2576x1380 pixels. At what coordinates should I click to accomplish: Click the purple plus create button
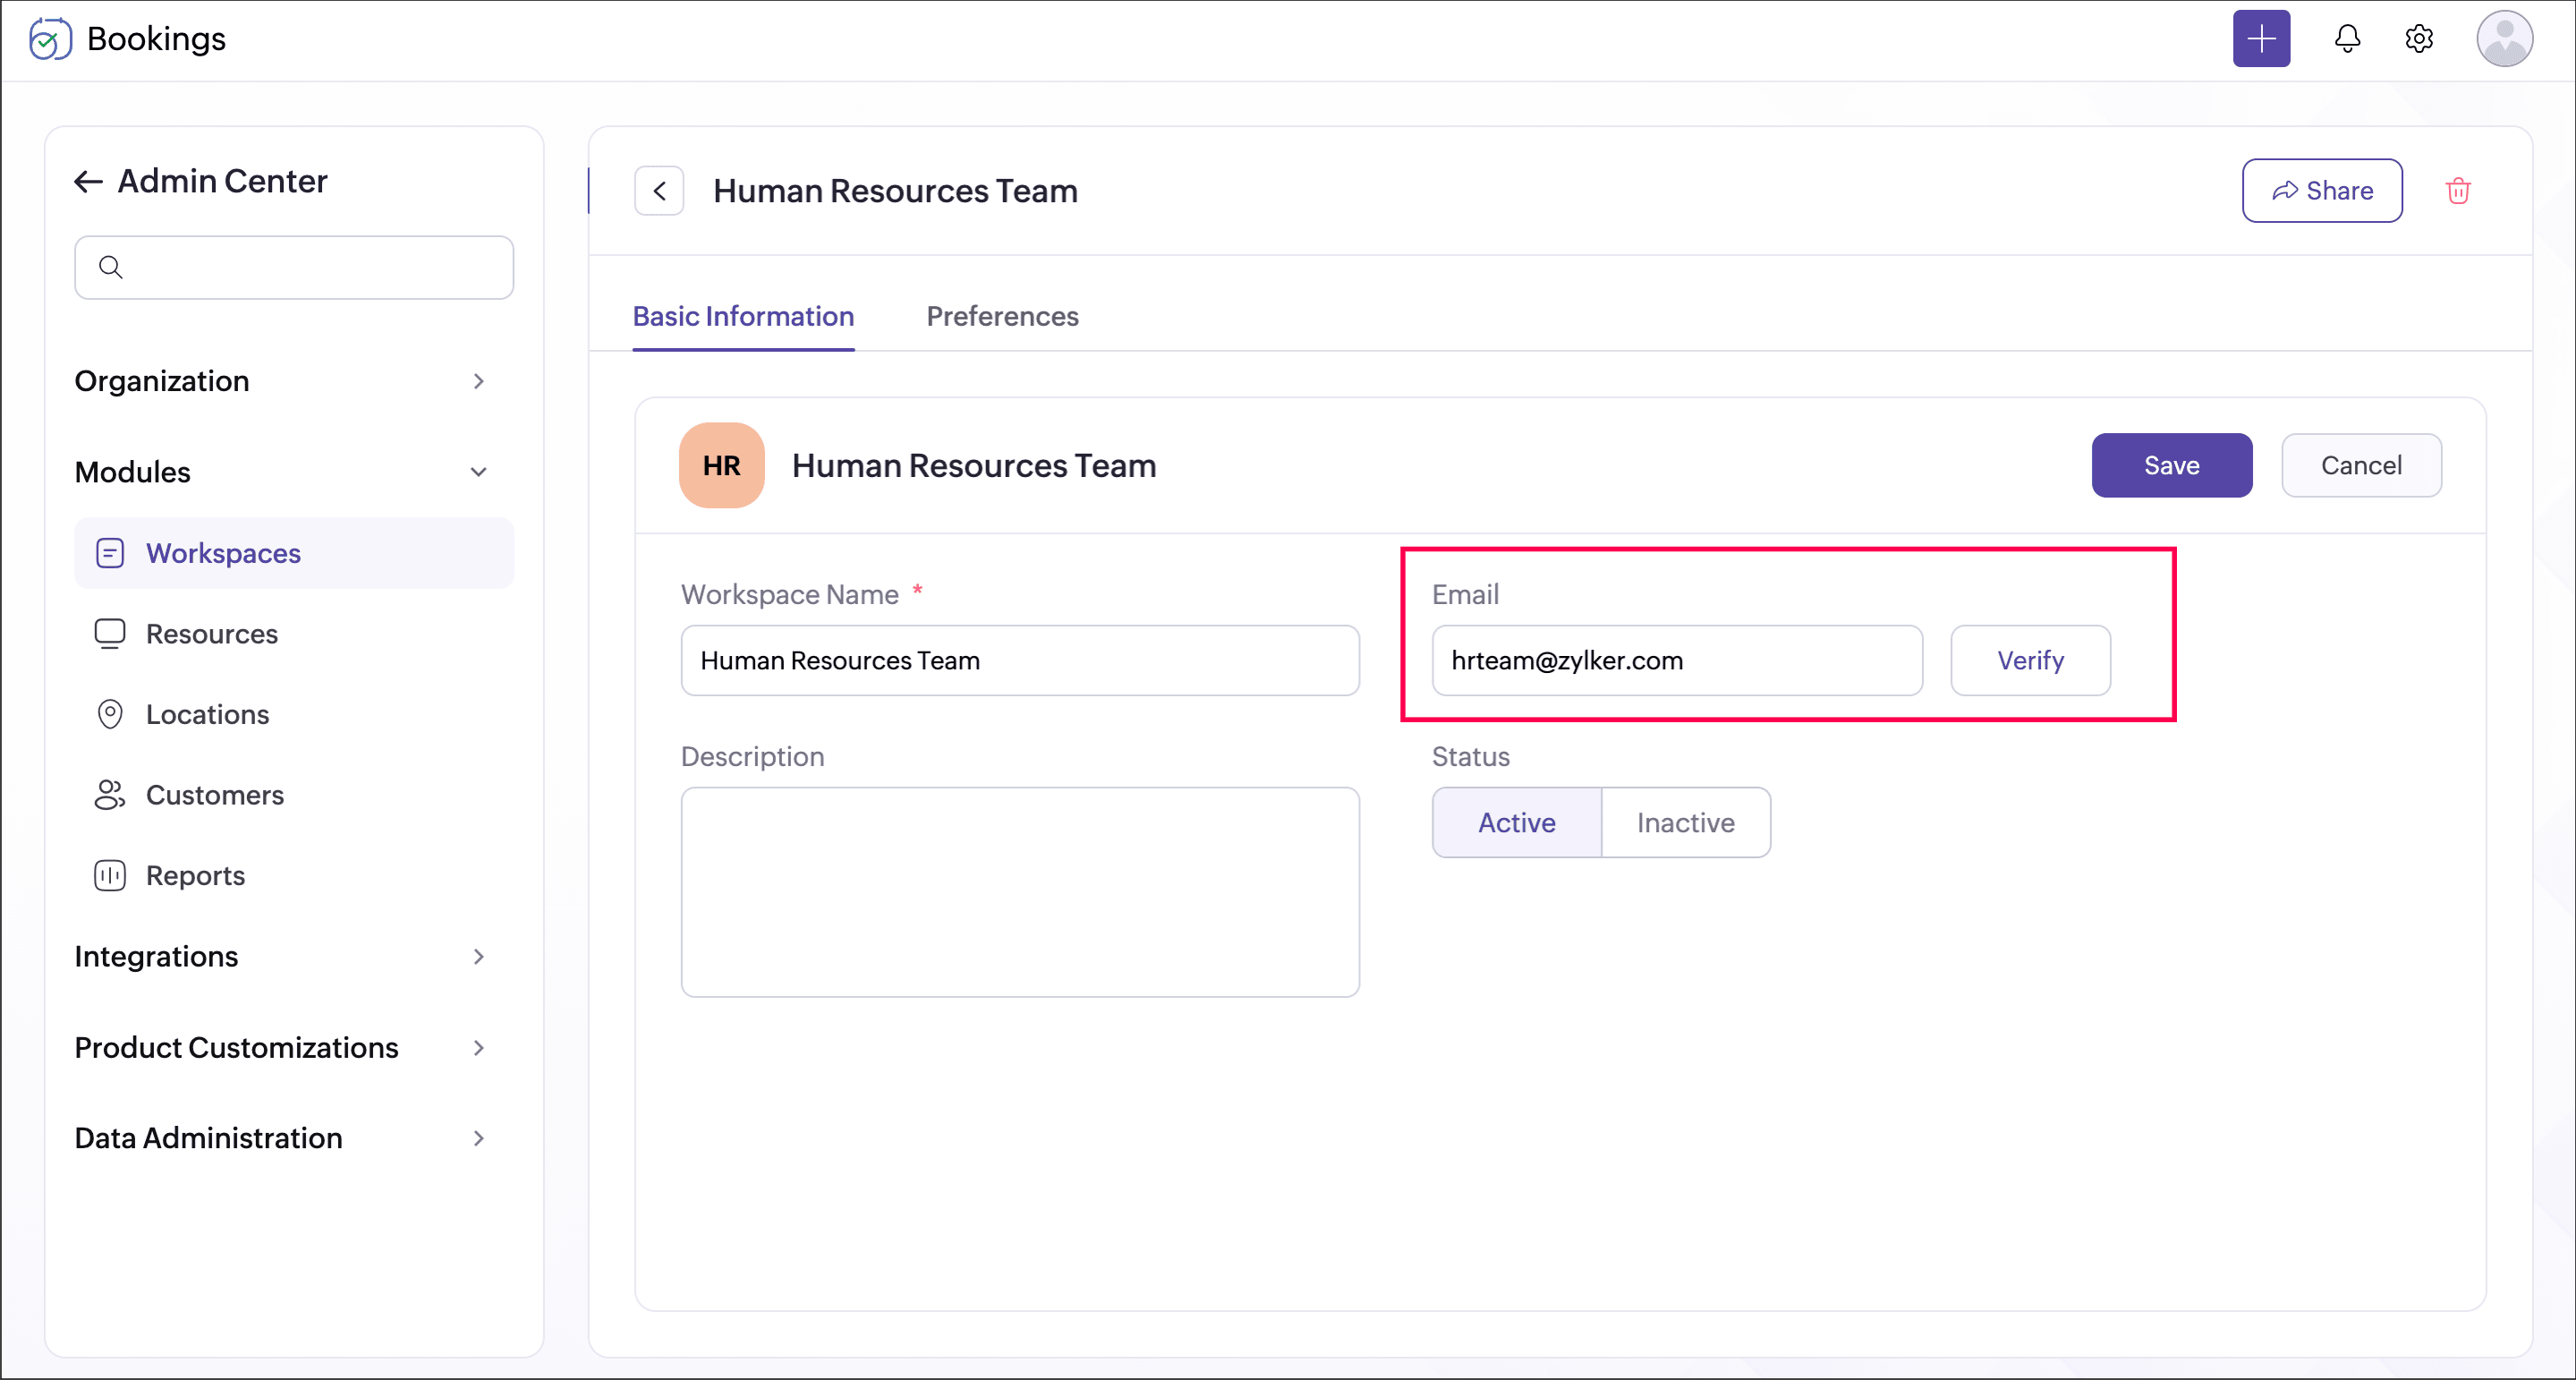pos(2260,39)
